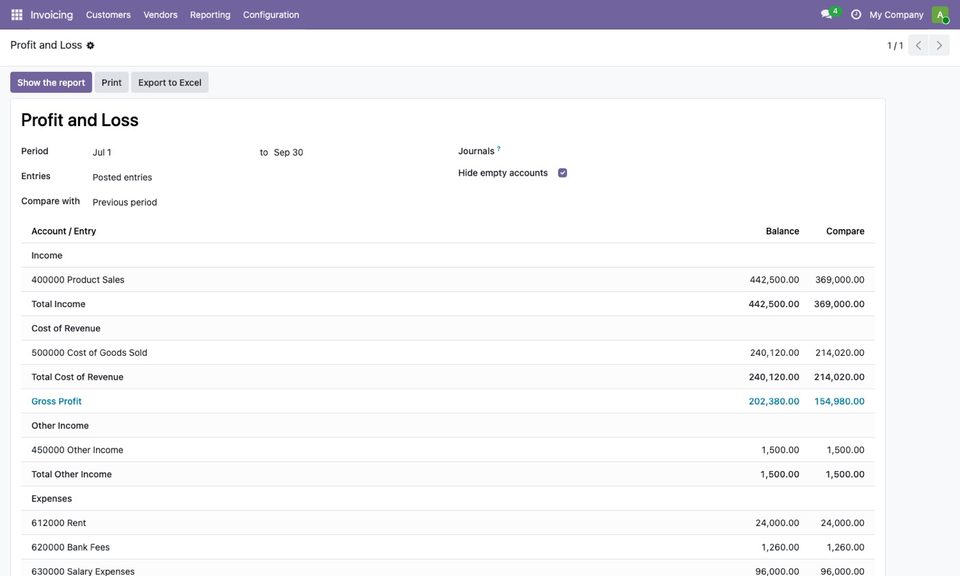960x576 pixels.
Task: Click the Show the report button
Action: pos(51,83)
